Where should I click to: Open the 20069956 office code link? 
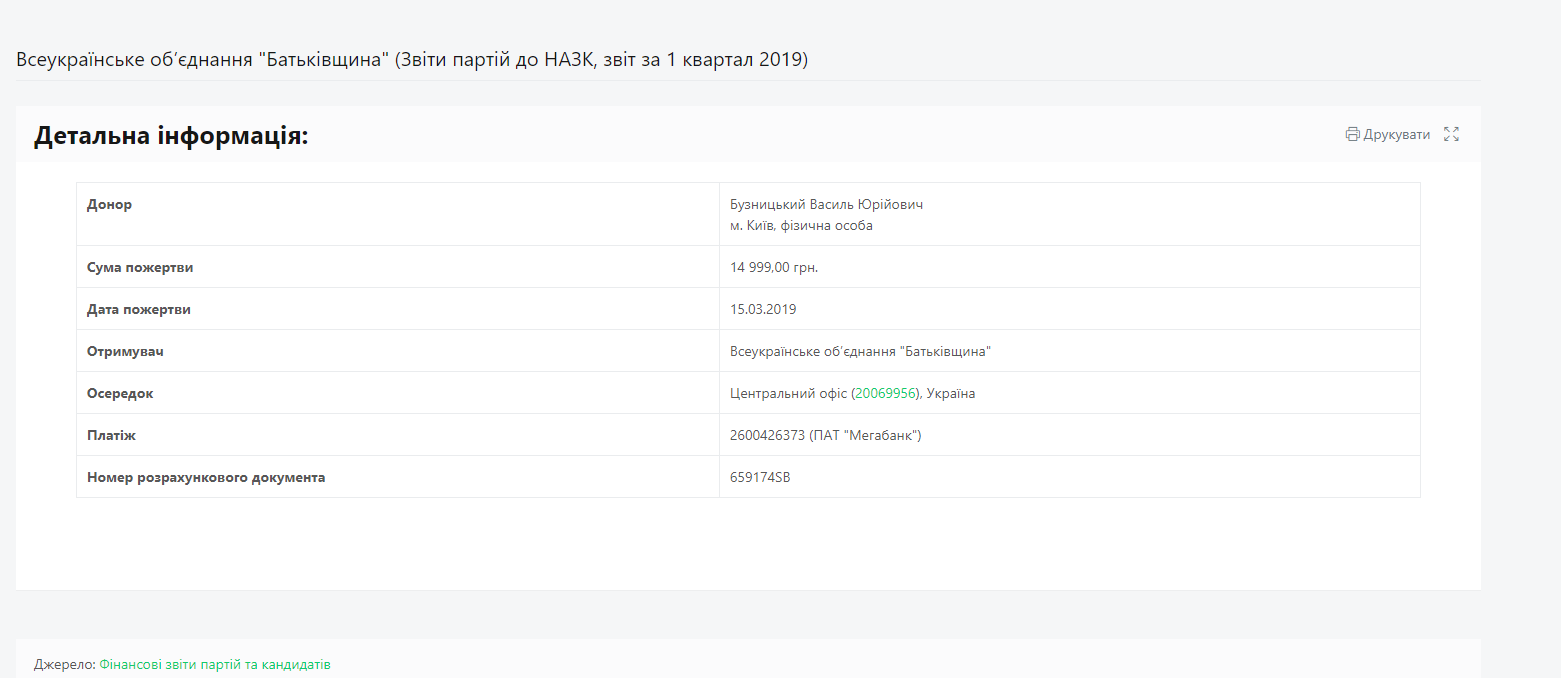point(886,394)
